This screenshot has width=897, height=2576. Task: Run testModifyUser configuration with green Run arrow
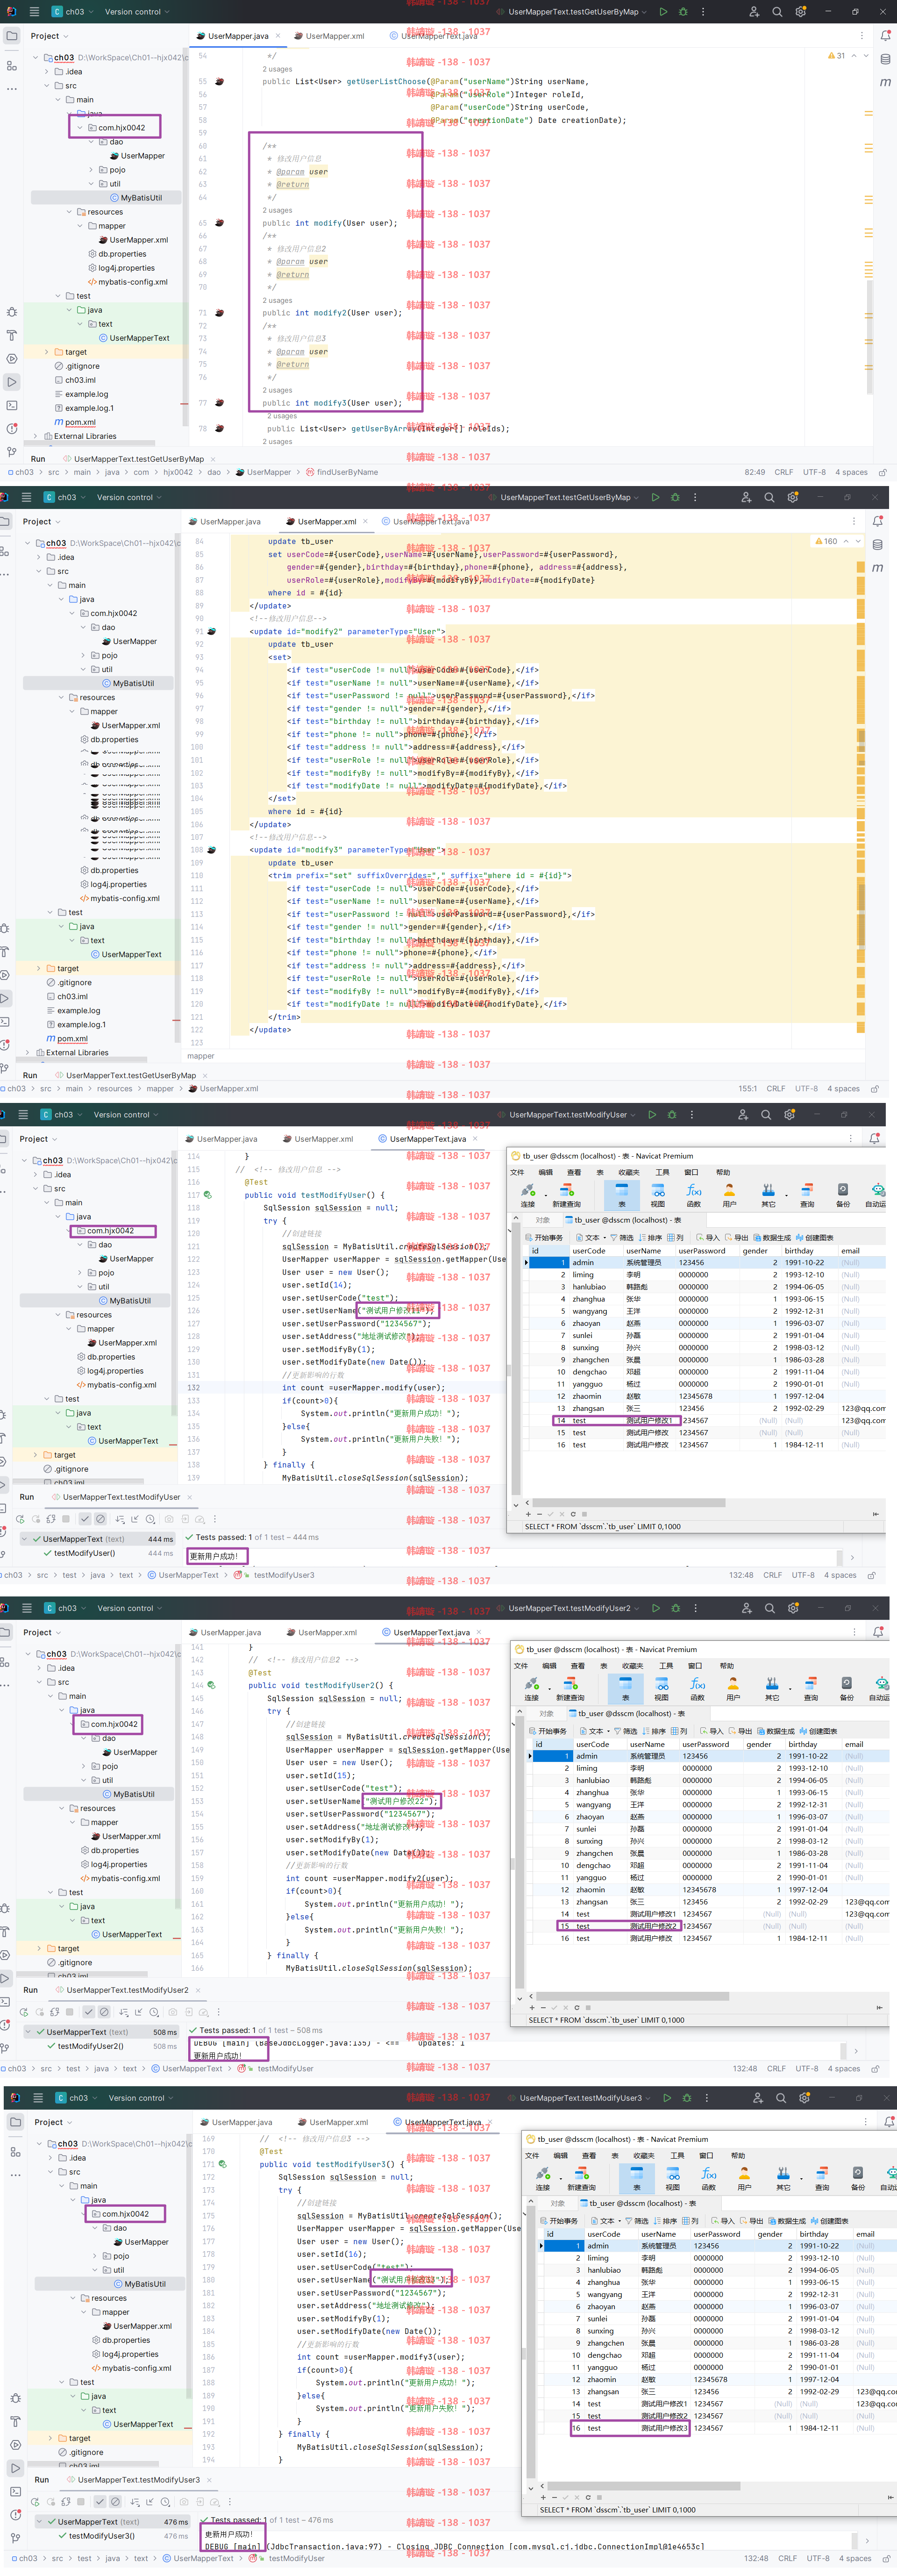click(652, 1114)
